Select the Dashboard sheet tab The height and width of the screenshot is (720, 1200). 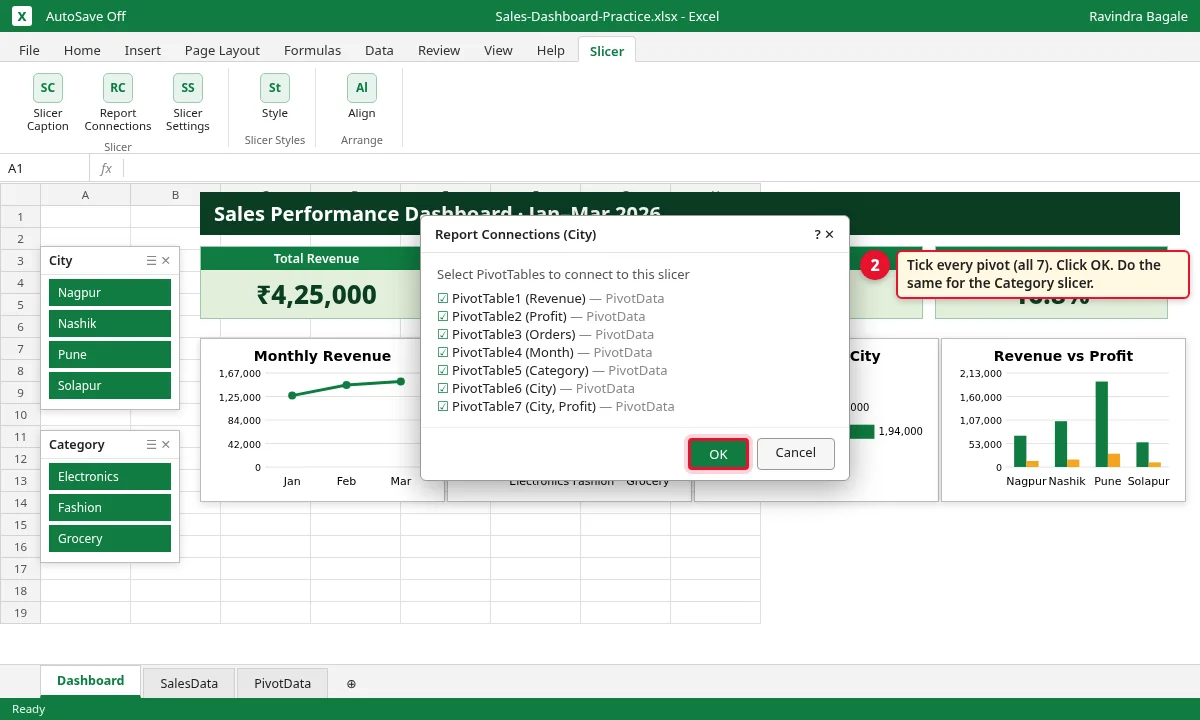(90, 681)
